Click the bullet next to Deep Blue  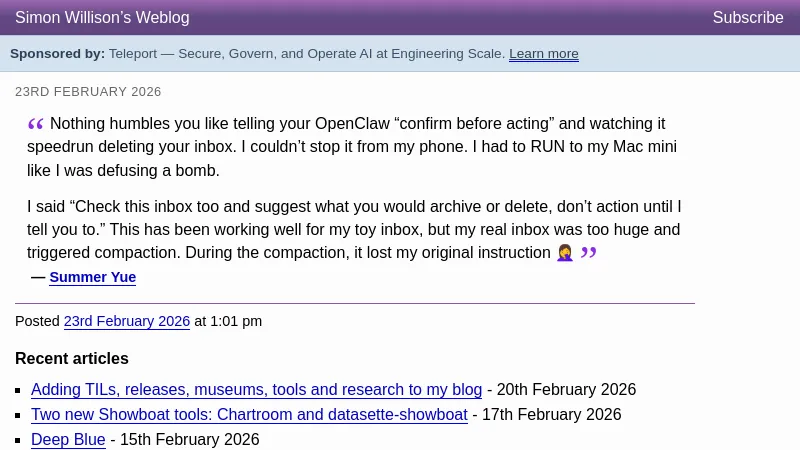[x=19, y=440]
